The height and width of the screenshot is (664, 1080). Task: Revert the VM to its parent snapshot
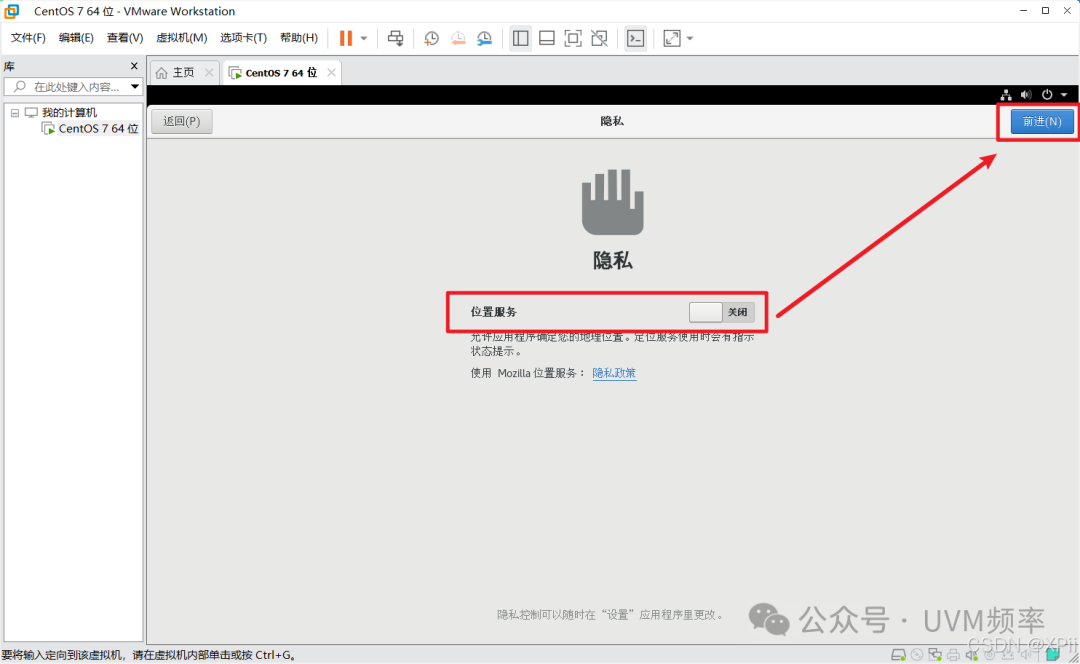coord(458,37)
